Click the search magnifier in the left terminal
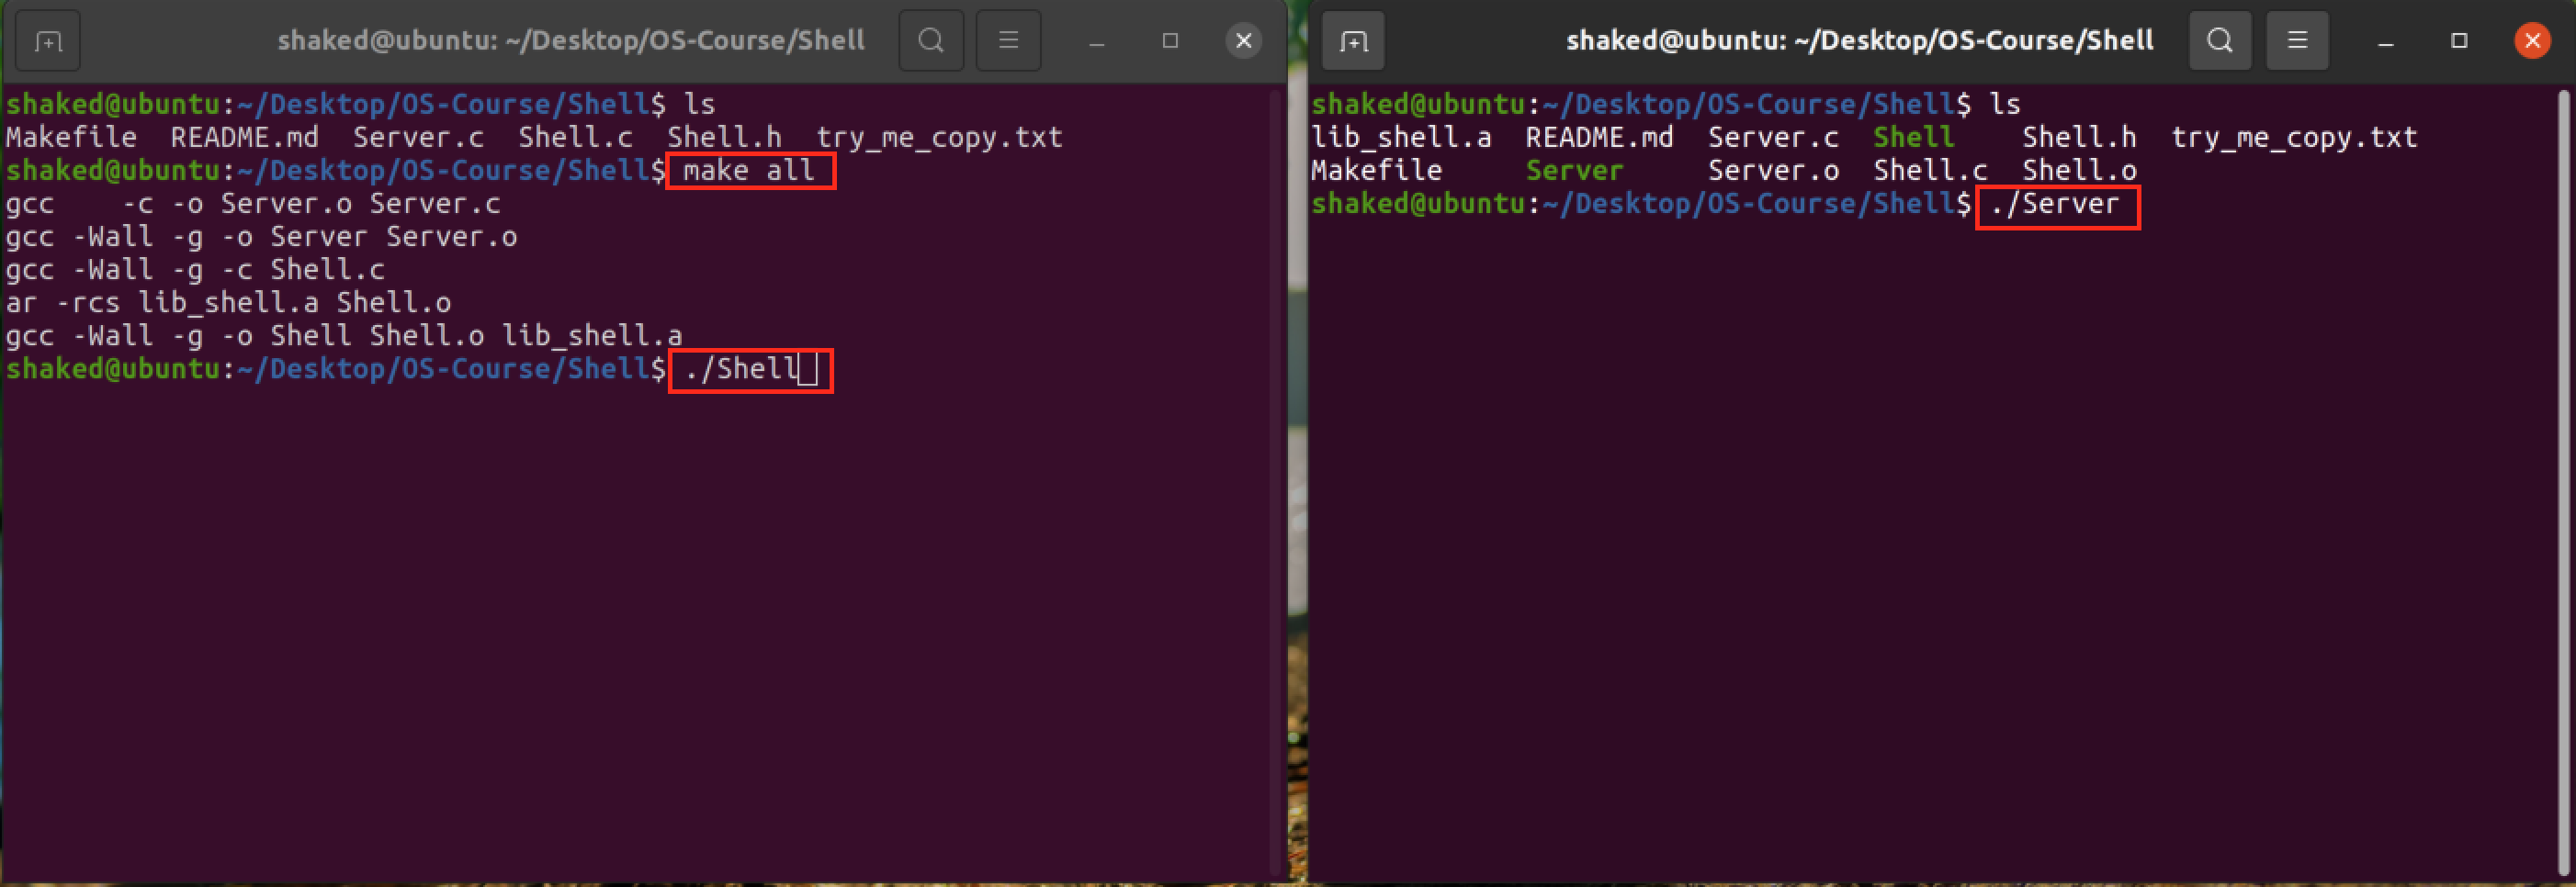Screen dimensions: 2576x887 tap(930, 40)
